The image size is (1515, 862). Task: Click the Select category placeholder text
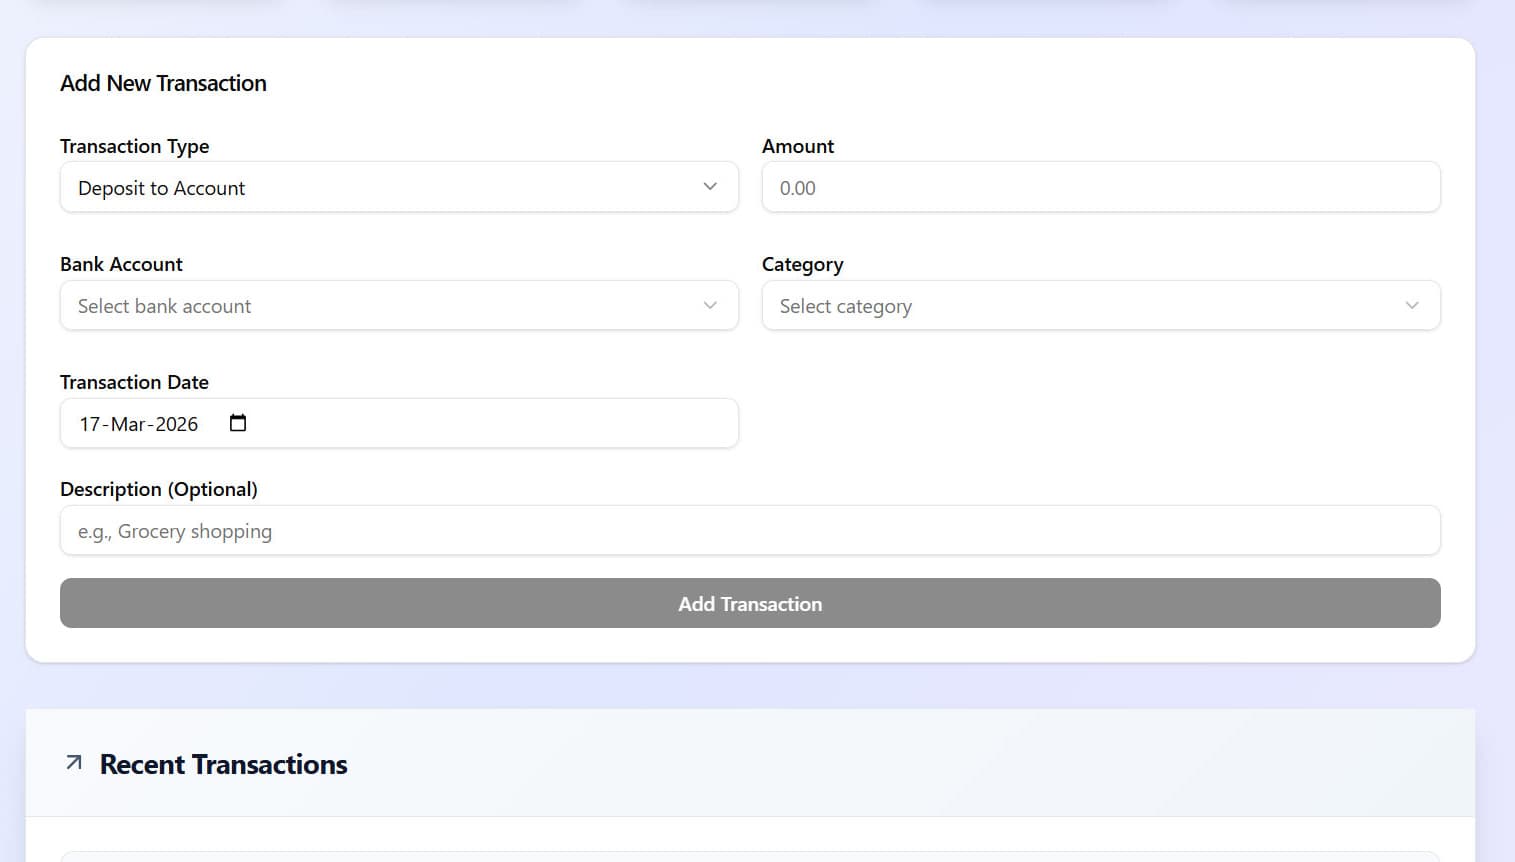(x=845, y=306)
